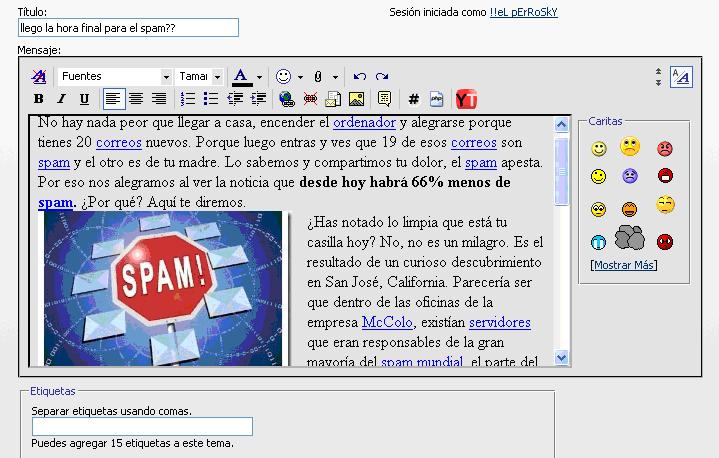Screen dimensions: 719x458
Task: Click the remove link icon
Action: [x=310, y=99]
